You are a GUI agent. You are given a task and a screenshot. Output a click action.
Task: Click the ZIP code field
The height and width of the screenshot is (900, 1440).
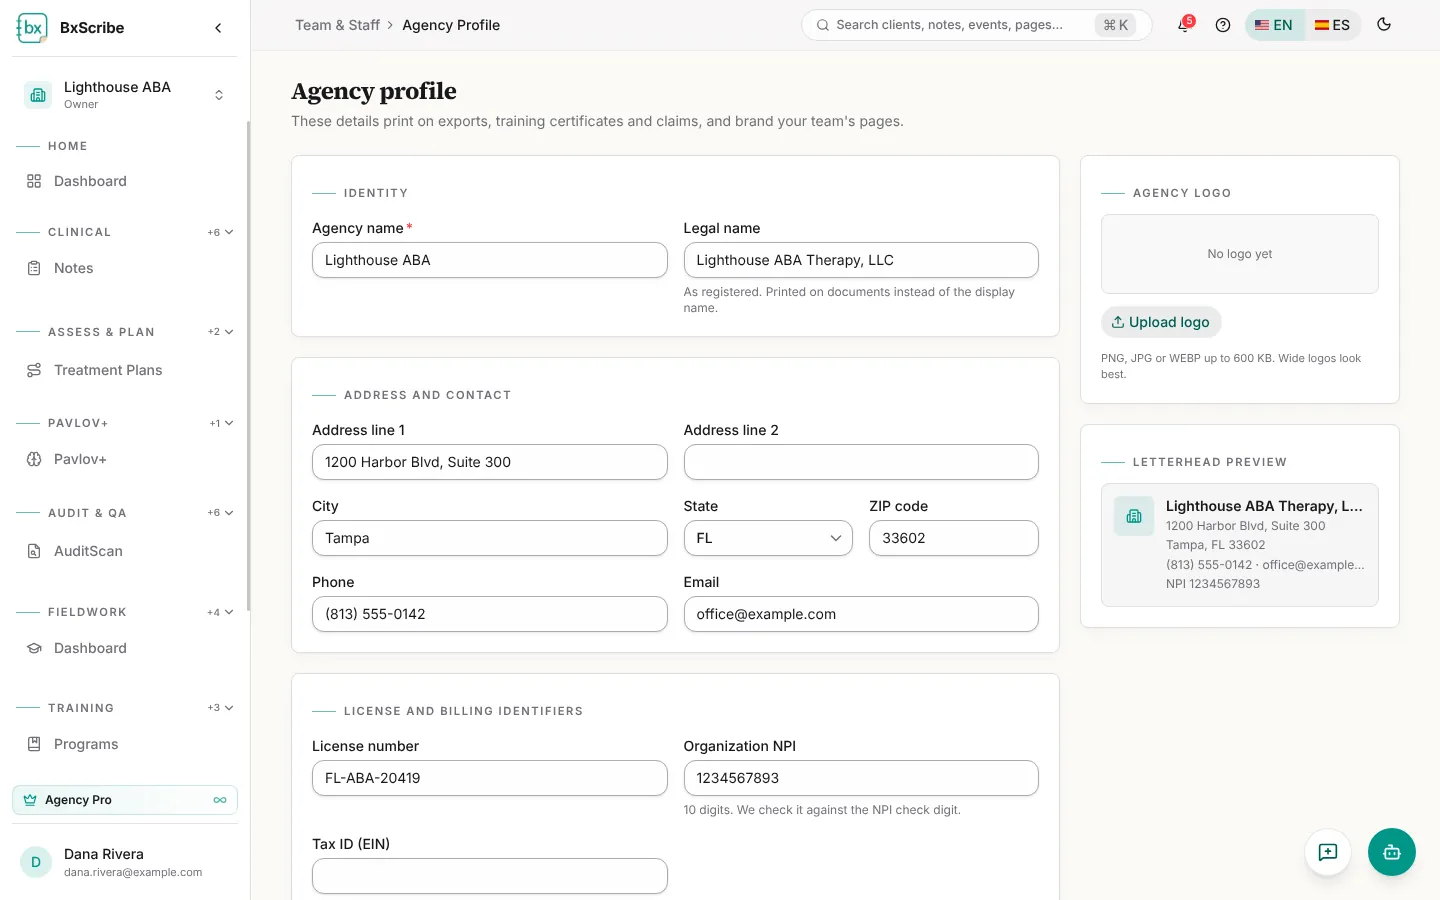(x=954, y=538)
